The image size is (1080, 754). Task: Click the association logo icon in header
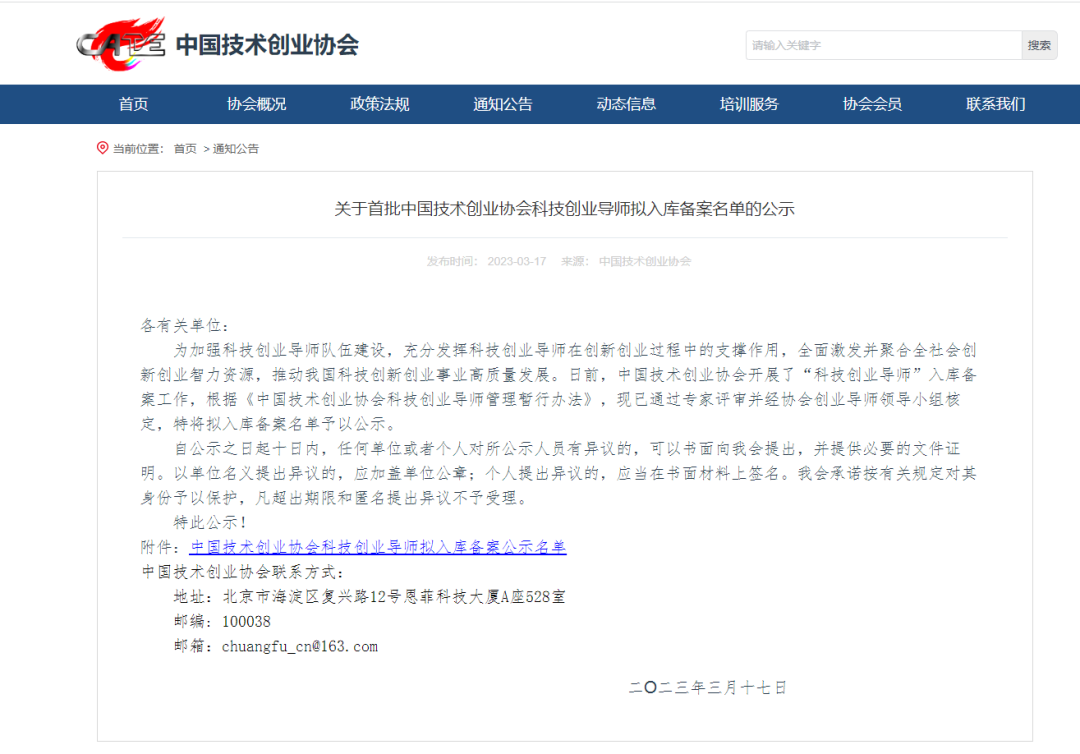[120, 44]
